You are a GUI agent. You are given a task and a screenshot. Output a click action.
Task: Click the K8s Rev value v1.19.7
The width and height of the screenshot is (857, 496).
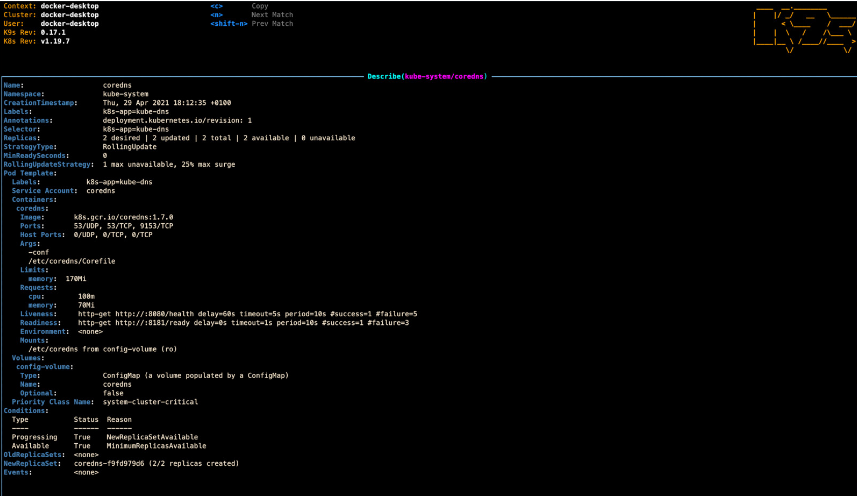(55, 41)
